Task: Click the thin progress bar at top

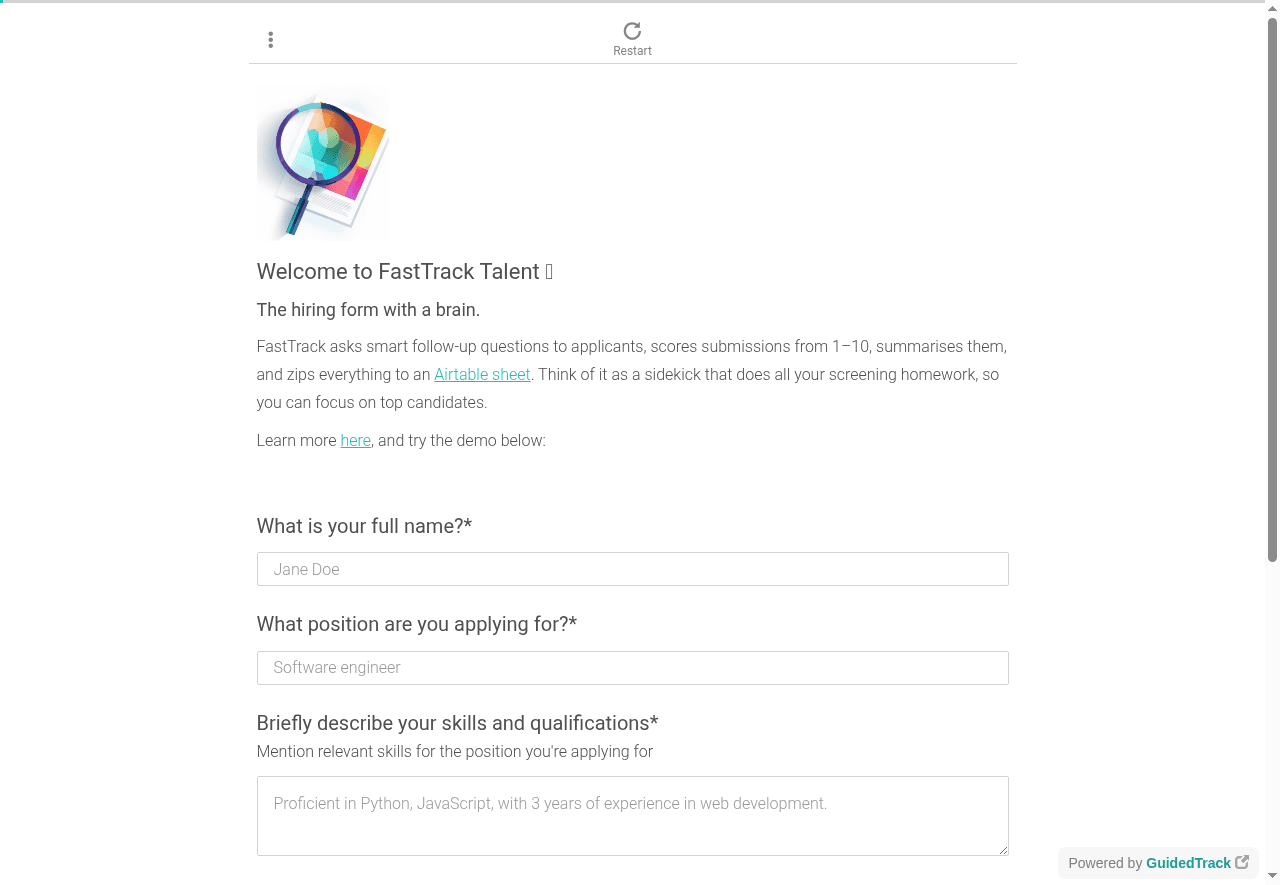Action: [x=632, y=2]
